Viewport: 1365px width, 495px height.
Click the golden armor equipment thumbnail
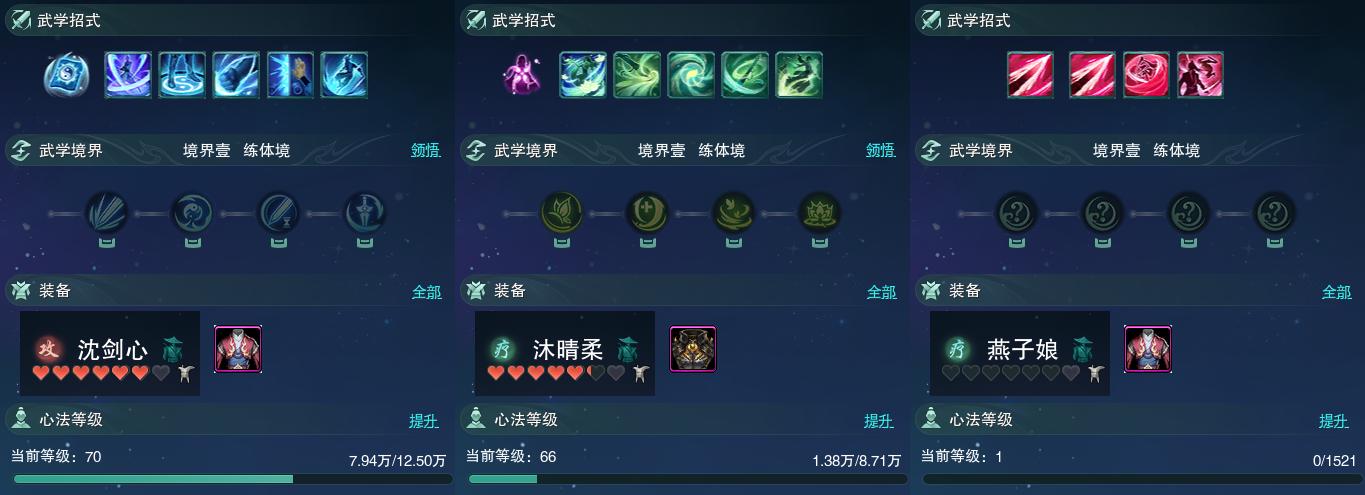[x=693, y=349]
